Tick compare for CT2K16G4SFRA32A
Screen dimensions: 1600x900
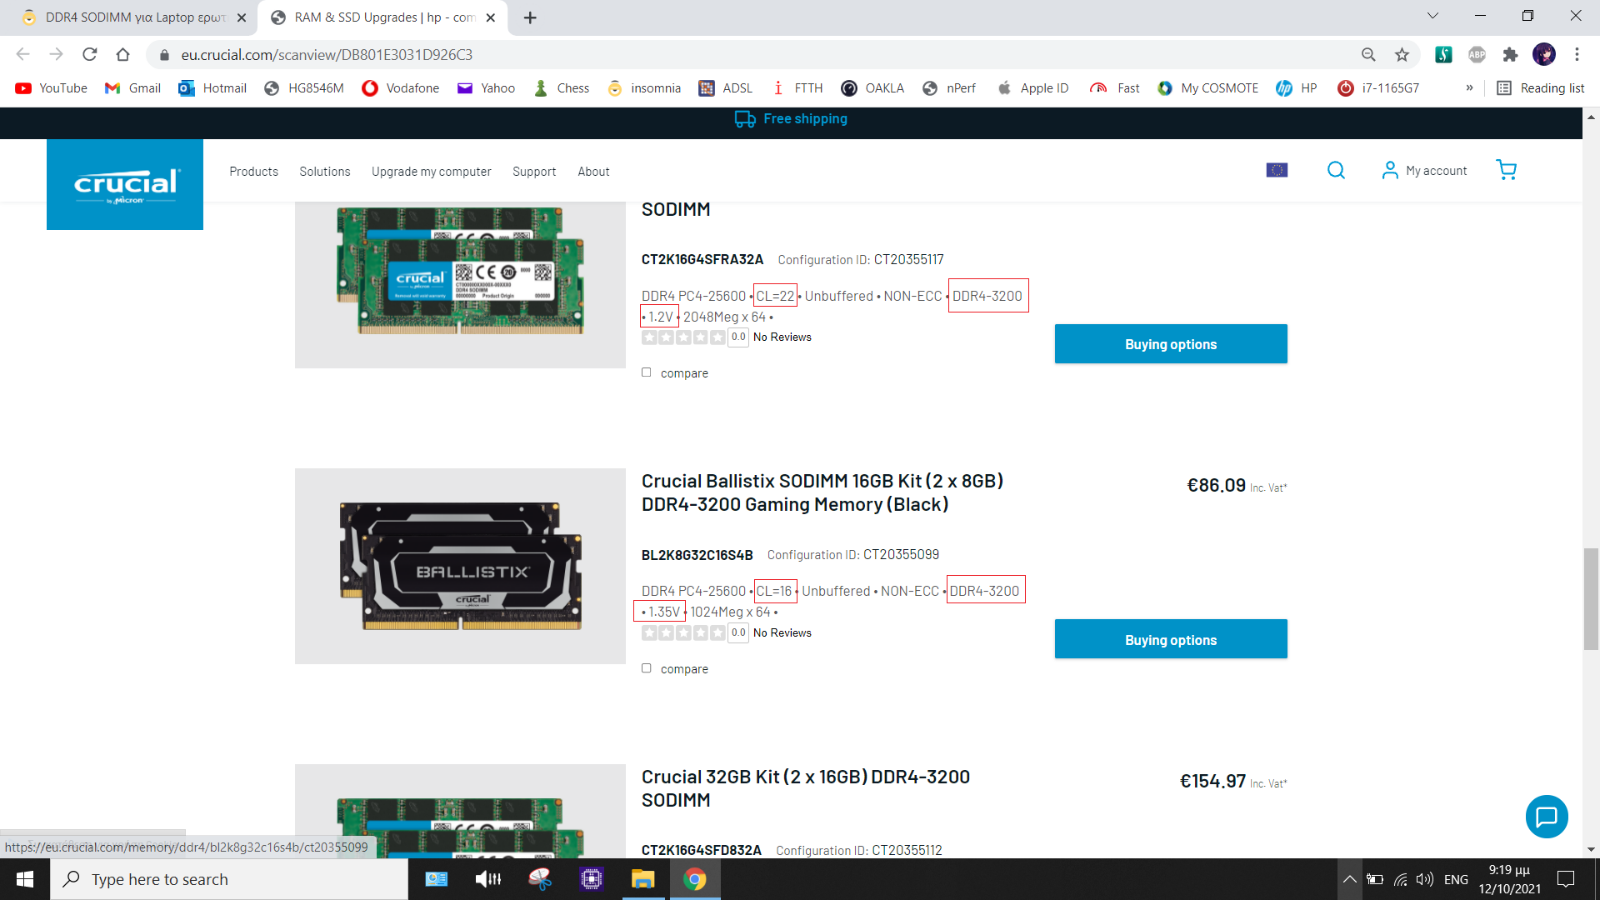(x=646, y=372)
